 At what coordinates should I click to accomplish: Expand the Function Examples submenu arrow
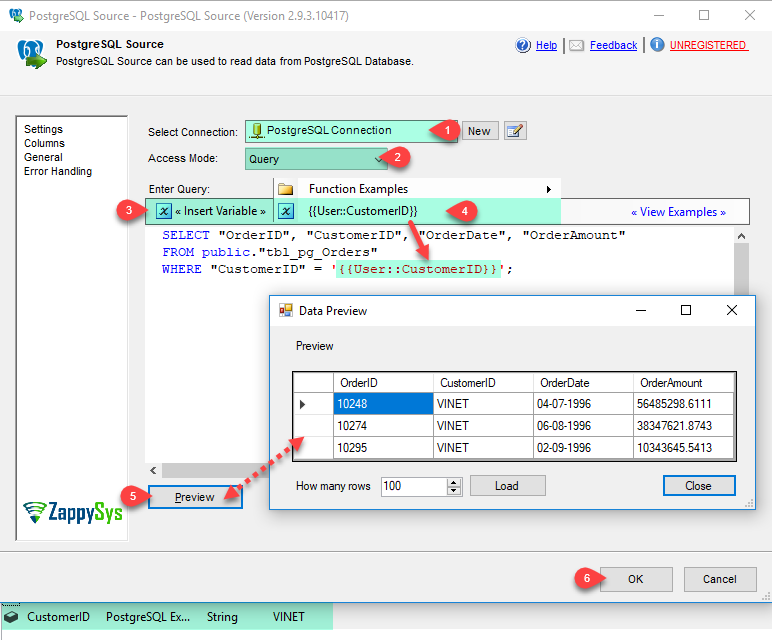548,190
